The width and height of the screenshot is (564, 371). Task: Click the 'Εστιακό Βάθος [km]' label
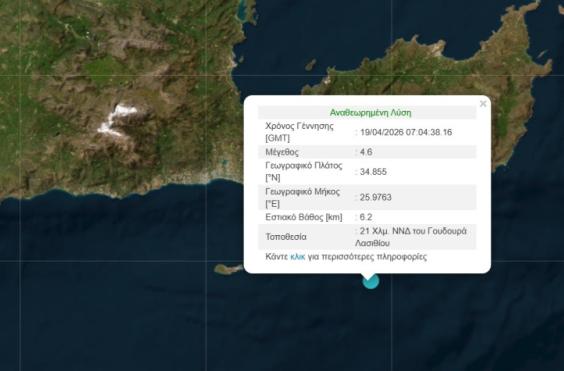click(304, 217)
